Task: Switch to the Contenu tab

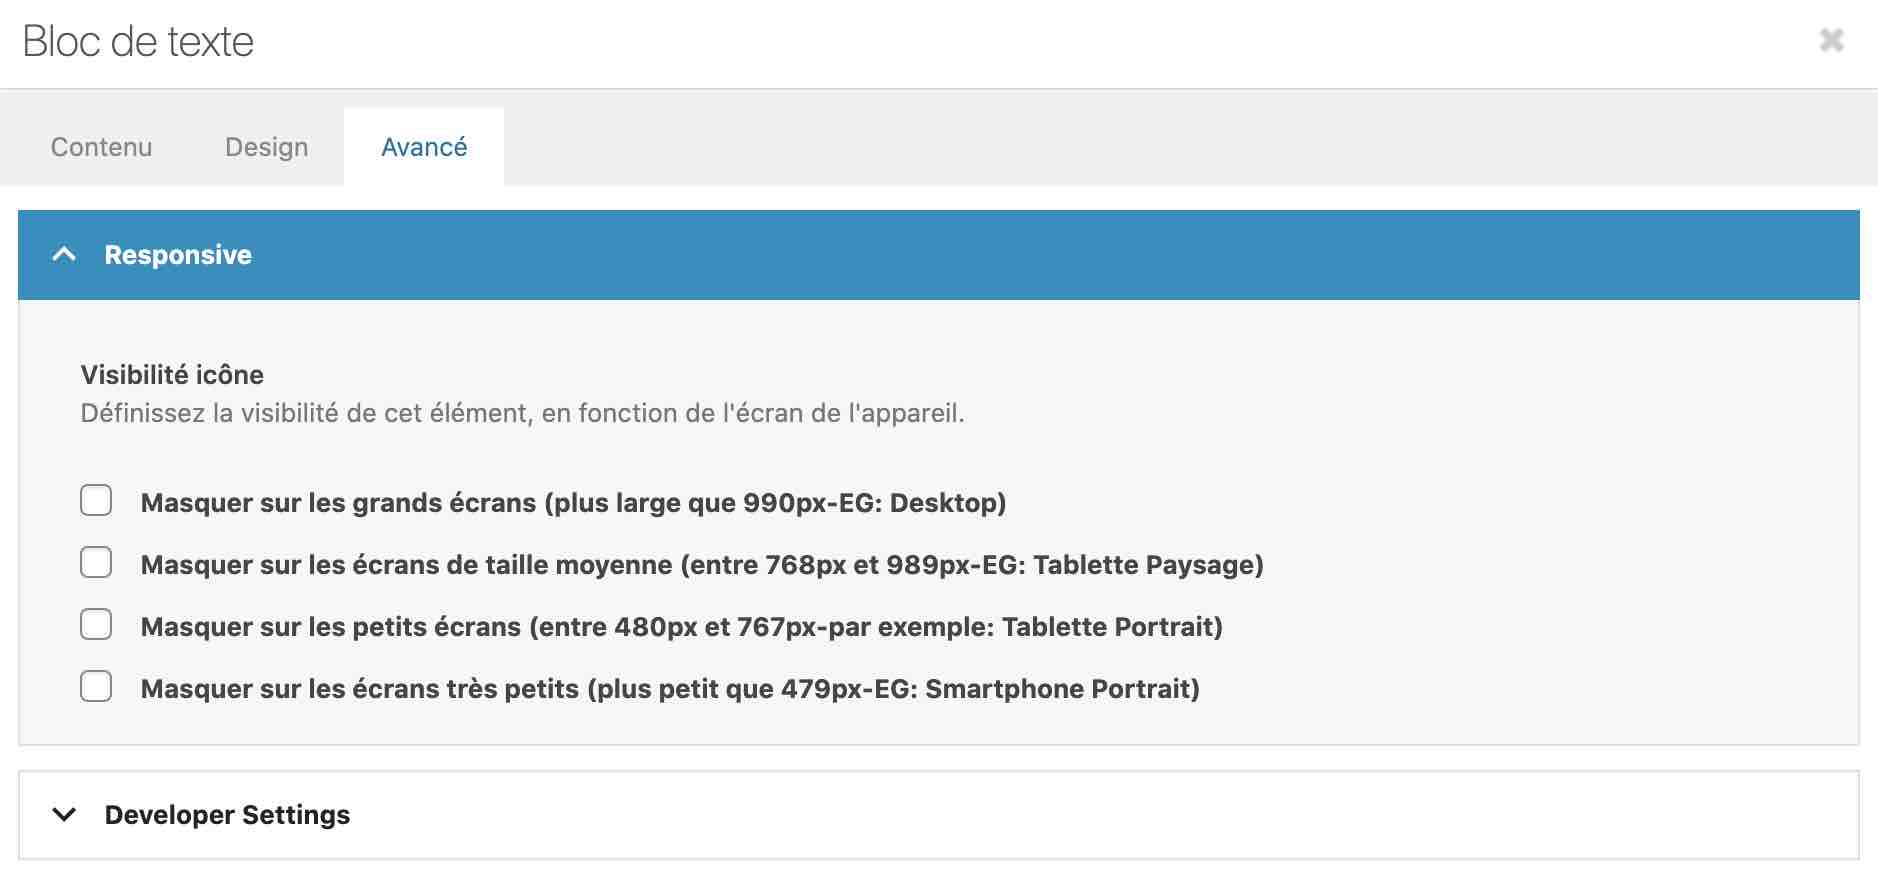Action: coord(100,147)
